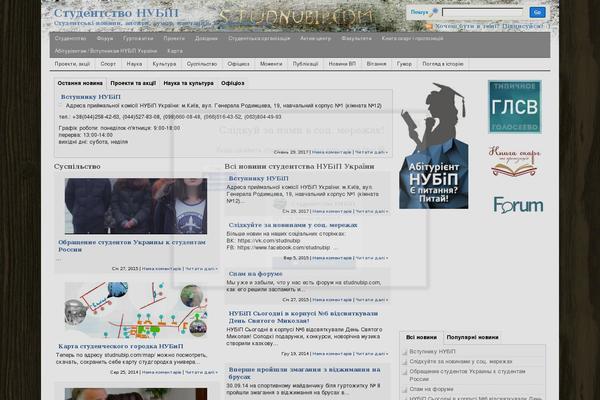Open Форум in the grey main menu

[x=105, y=38]
